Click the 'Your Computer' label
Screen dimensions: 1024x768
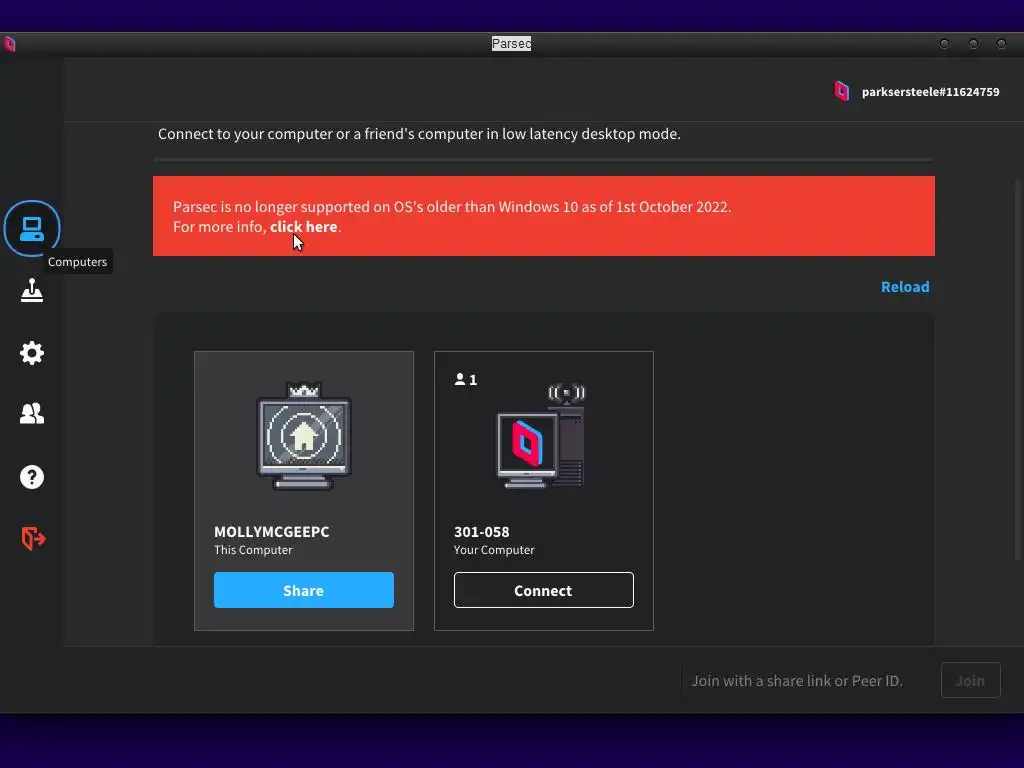click(494, 550)
